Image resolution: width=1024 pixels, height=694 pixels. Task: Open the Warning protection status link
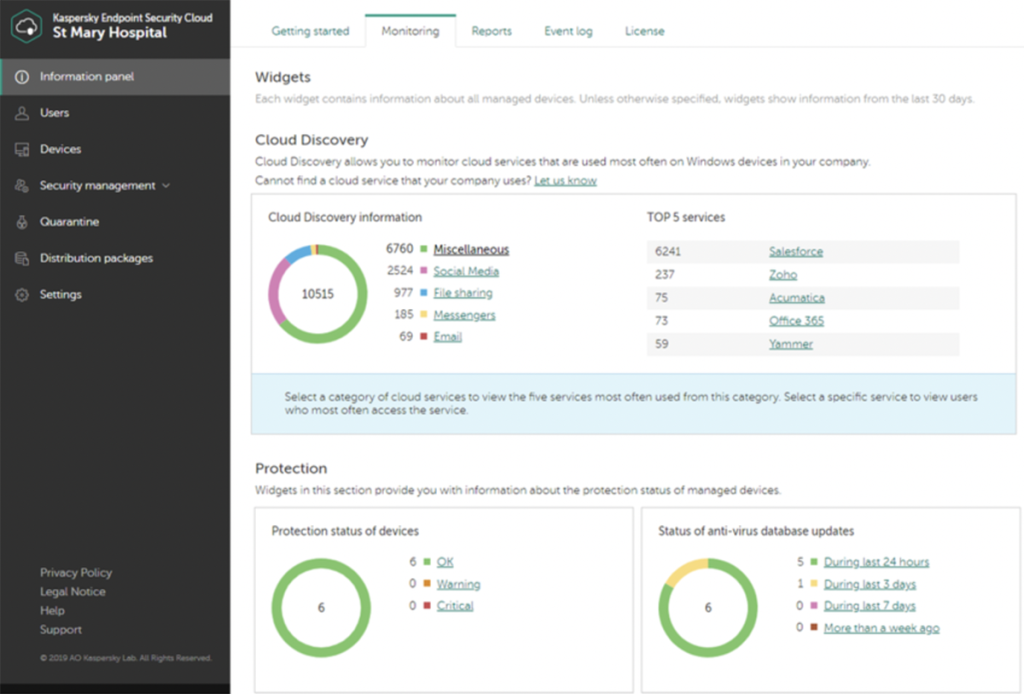tap(458, 584)
